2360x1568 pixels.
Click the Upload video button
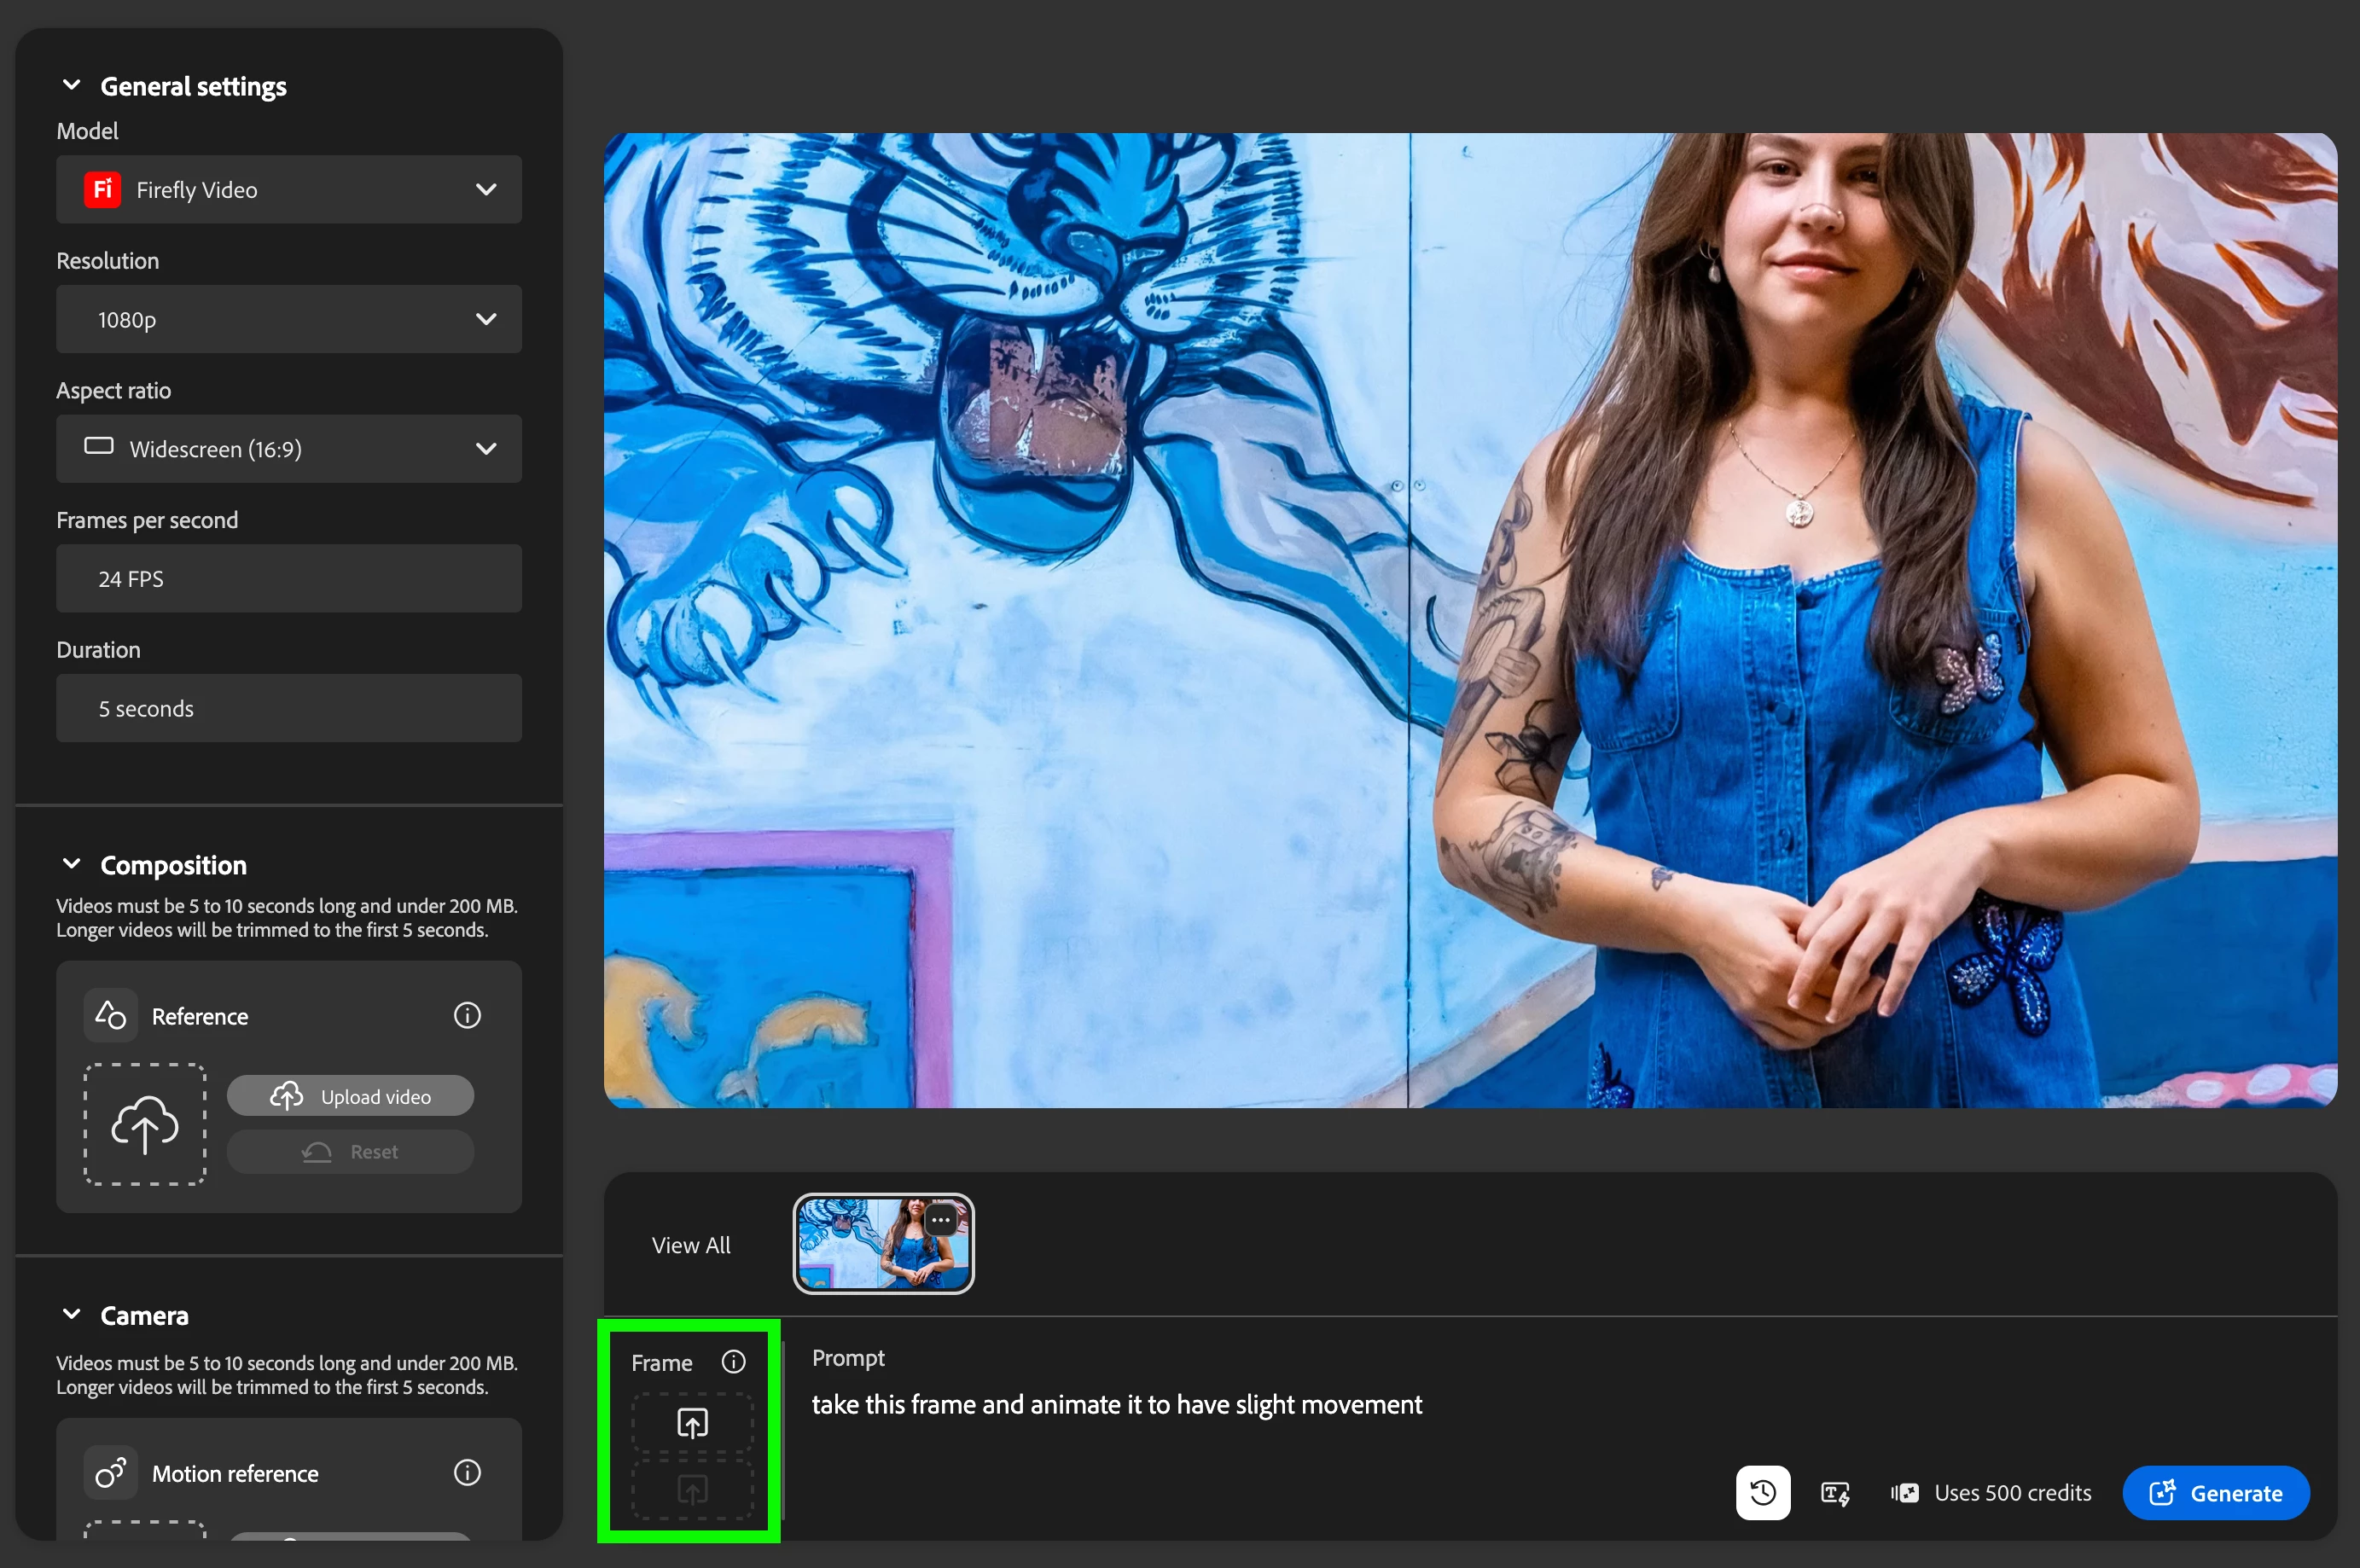point(350,1096)
